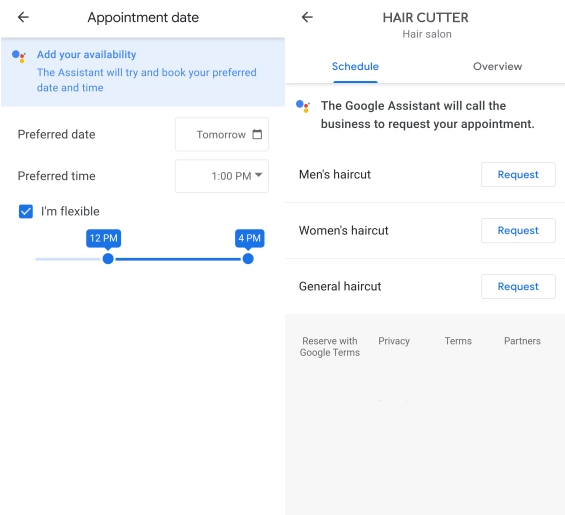Click the Preferred time label
Viewport: 565px width, 515px height.
(x=57, y=176)
